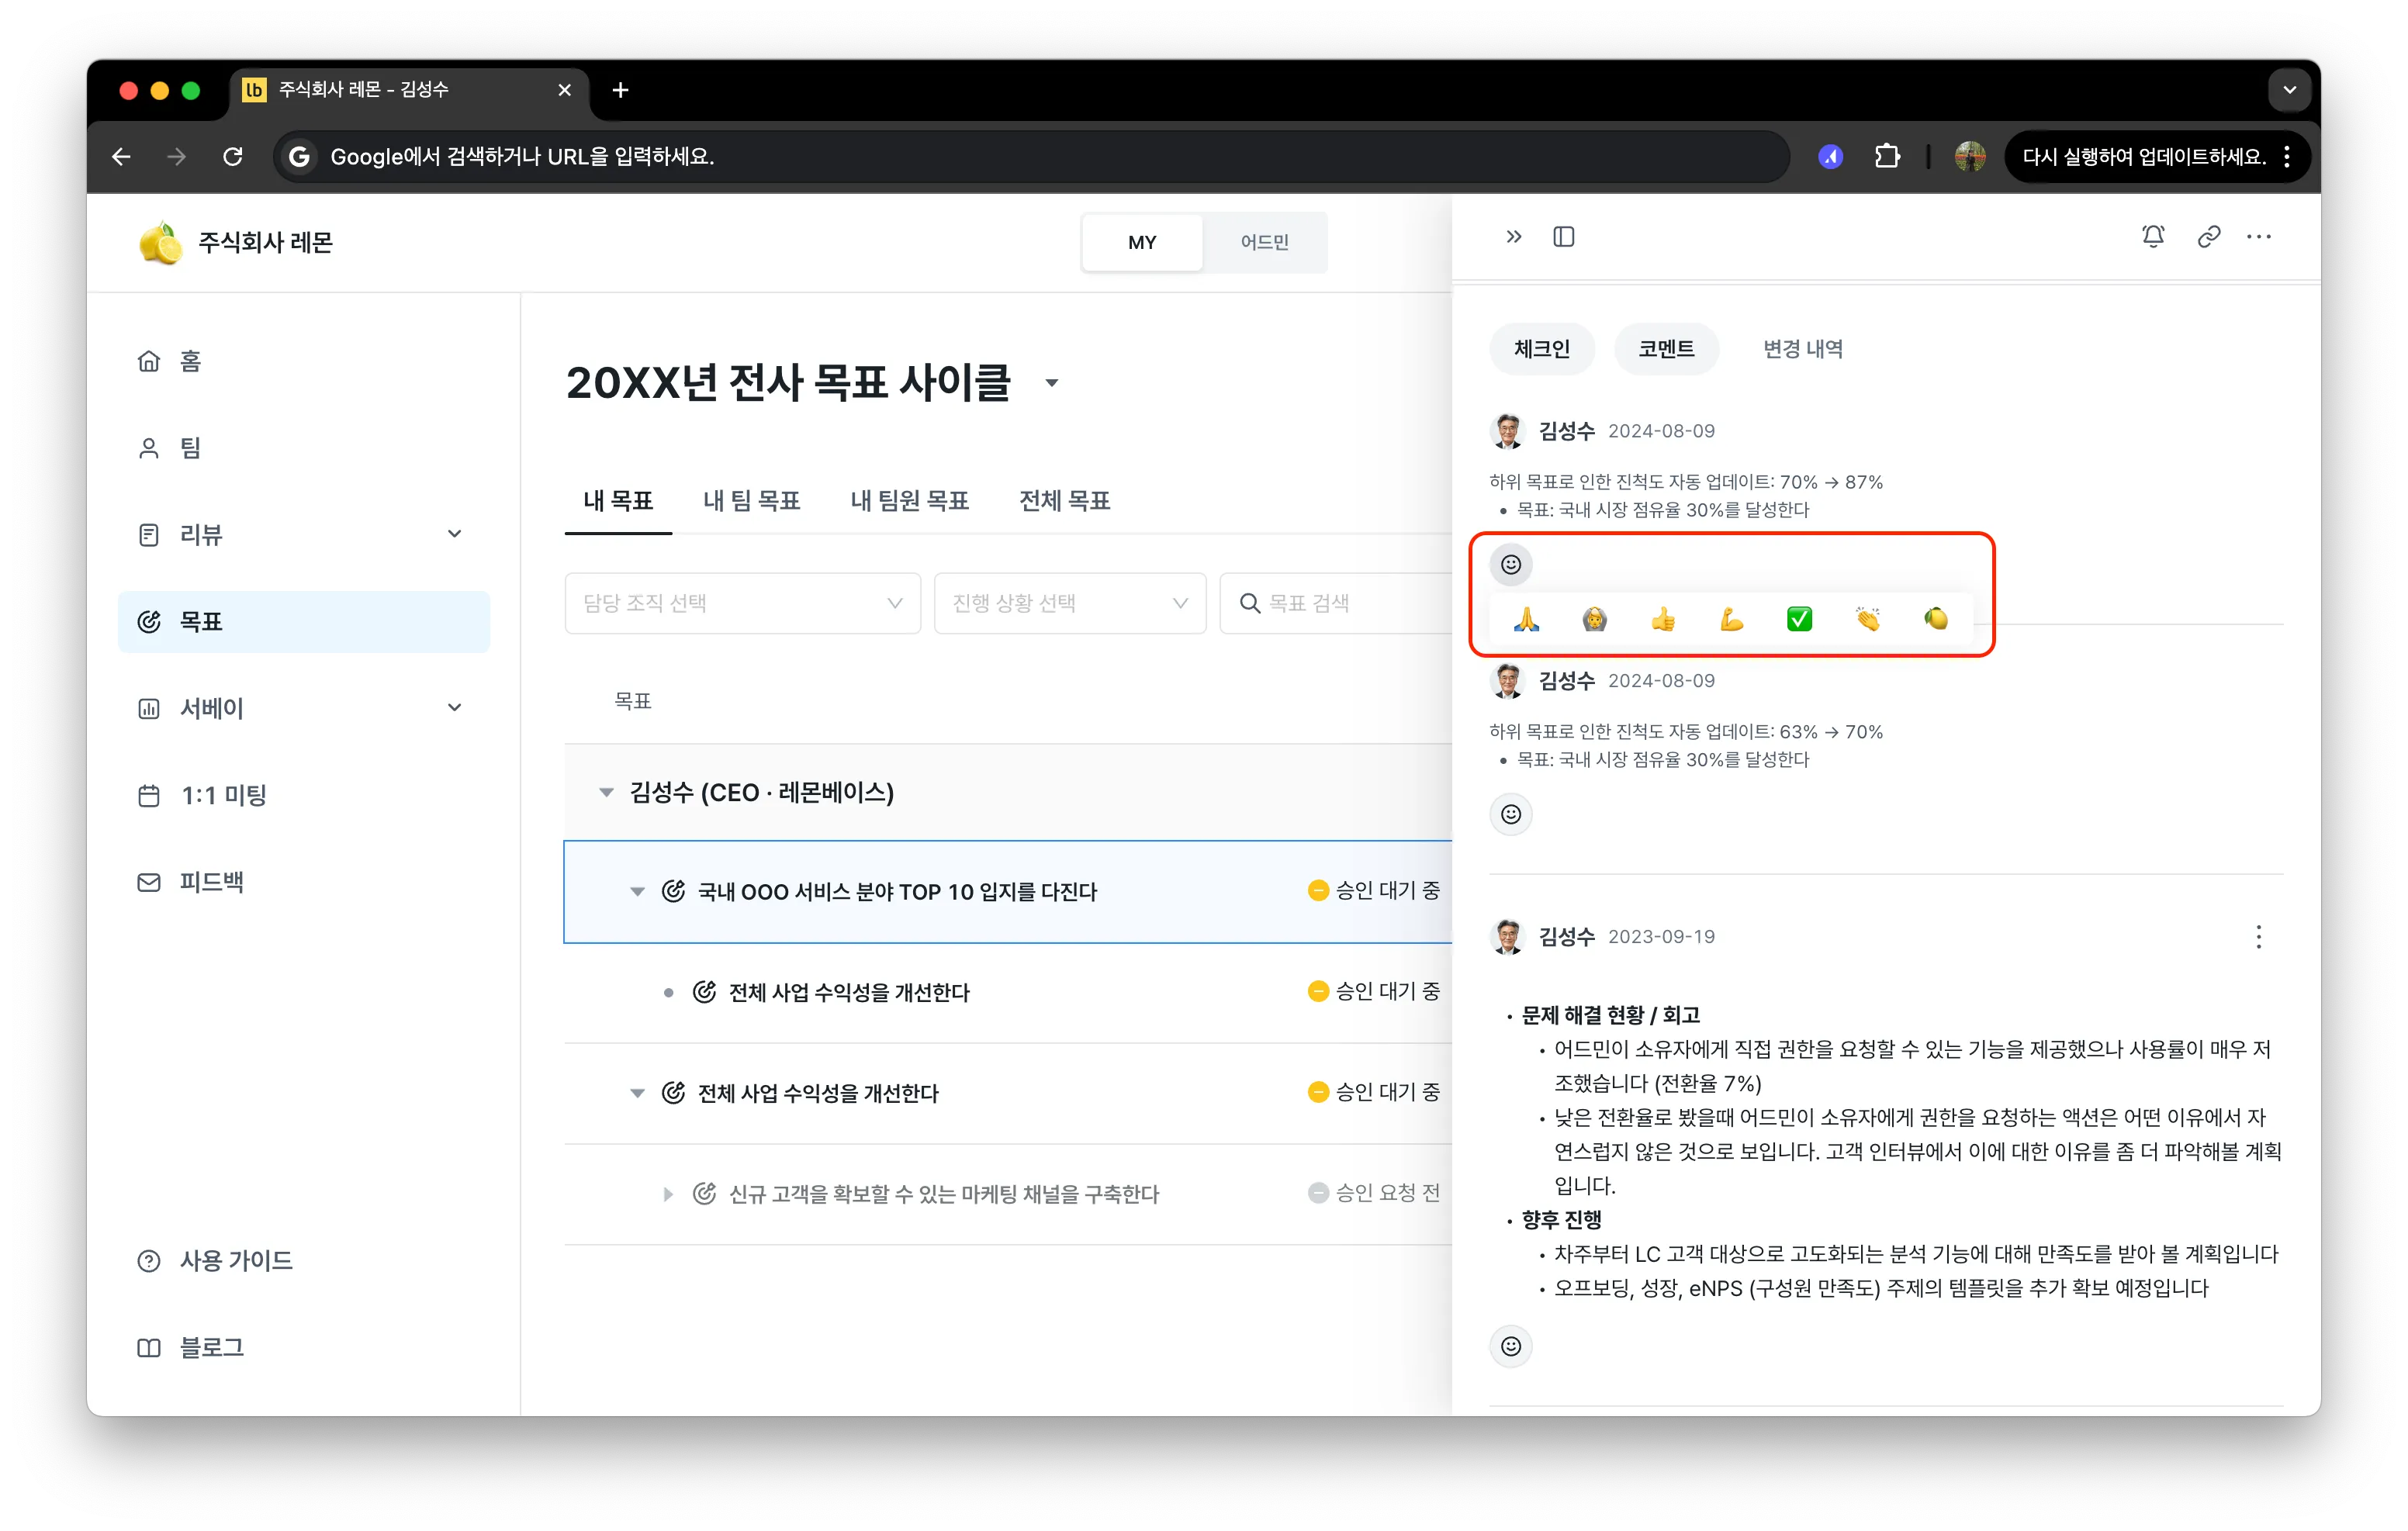Copy link with the chain icon
This screenshot has width=2408, height=1531.
2209,237
